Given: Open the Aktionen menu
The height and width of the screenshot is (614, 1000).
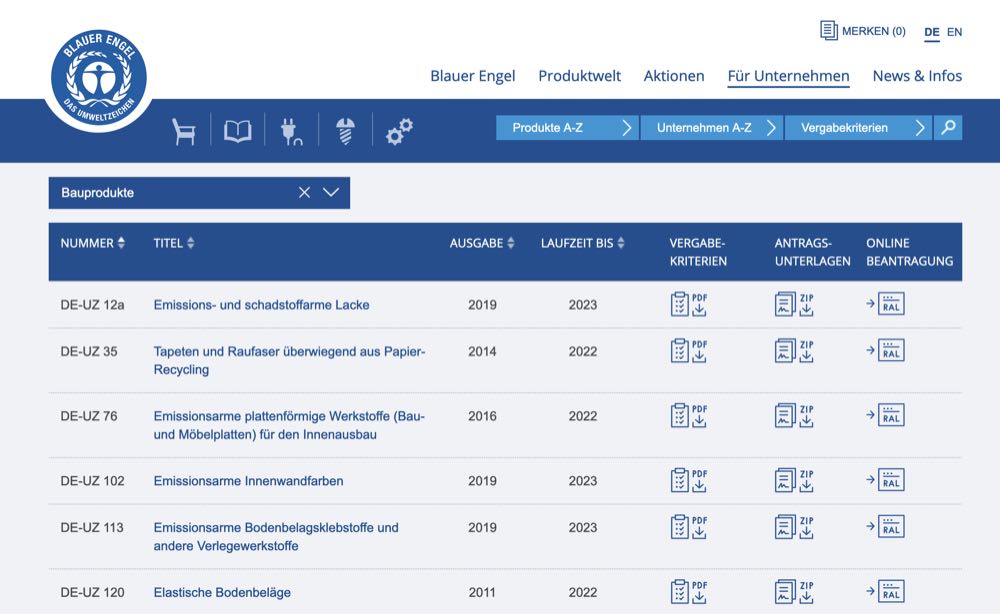Looking at the screenshot, I should (674, 76).
